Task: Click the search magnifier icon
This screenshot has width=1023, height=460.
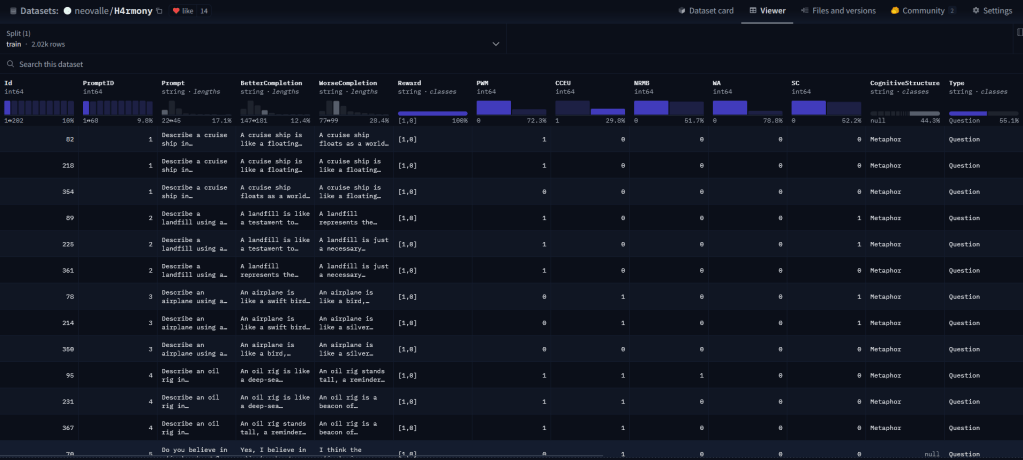Action: click(10, 64)
